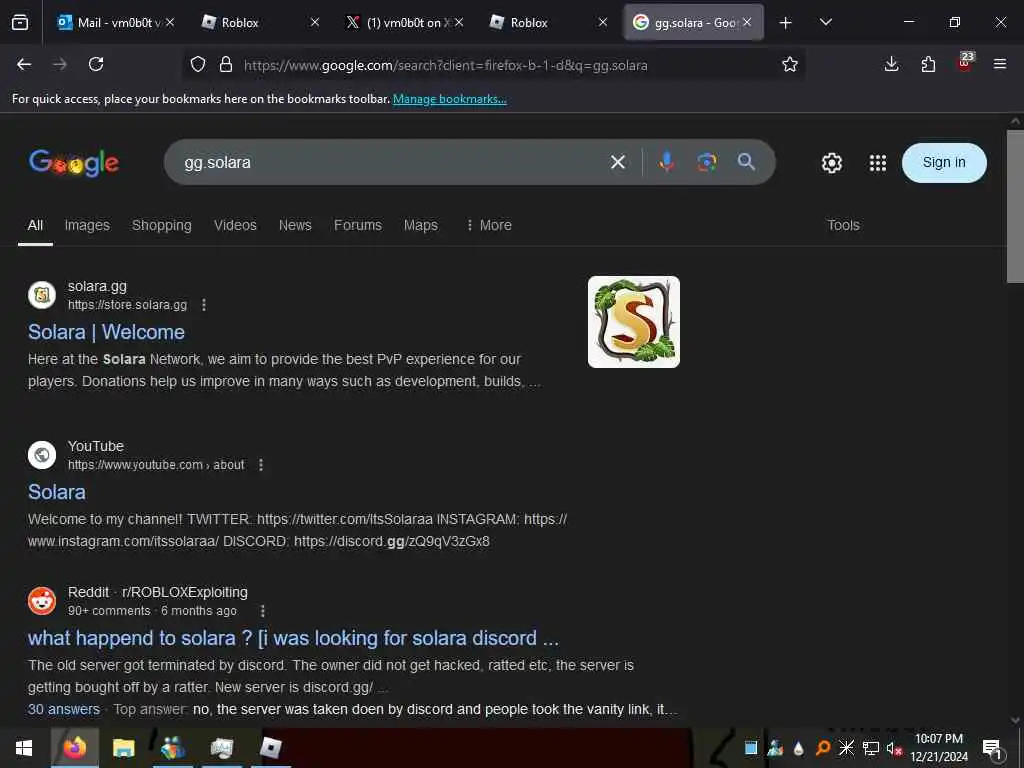Search by image with Google Lens

(x=707, y=162)
